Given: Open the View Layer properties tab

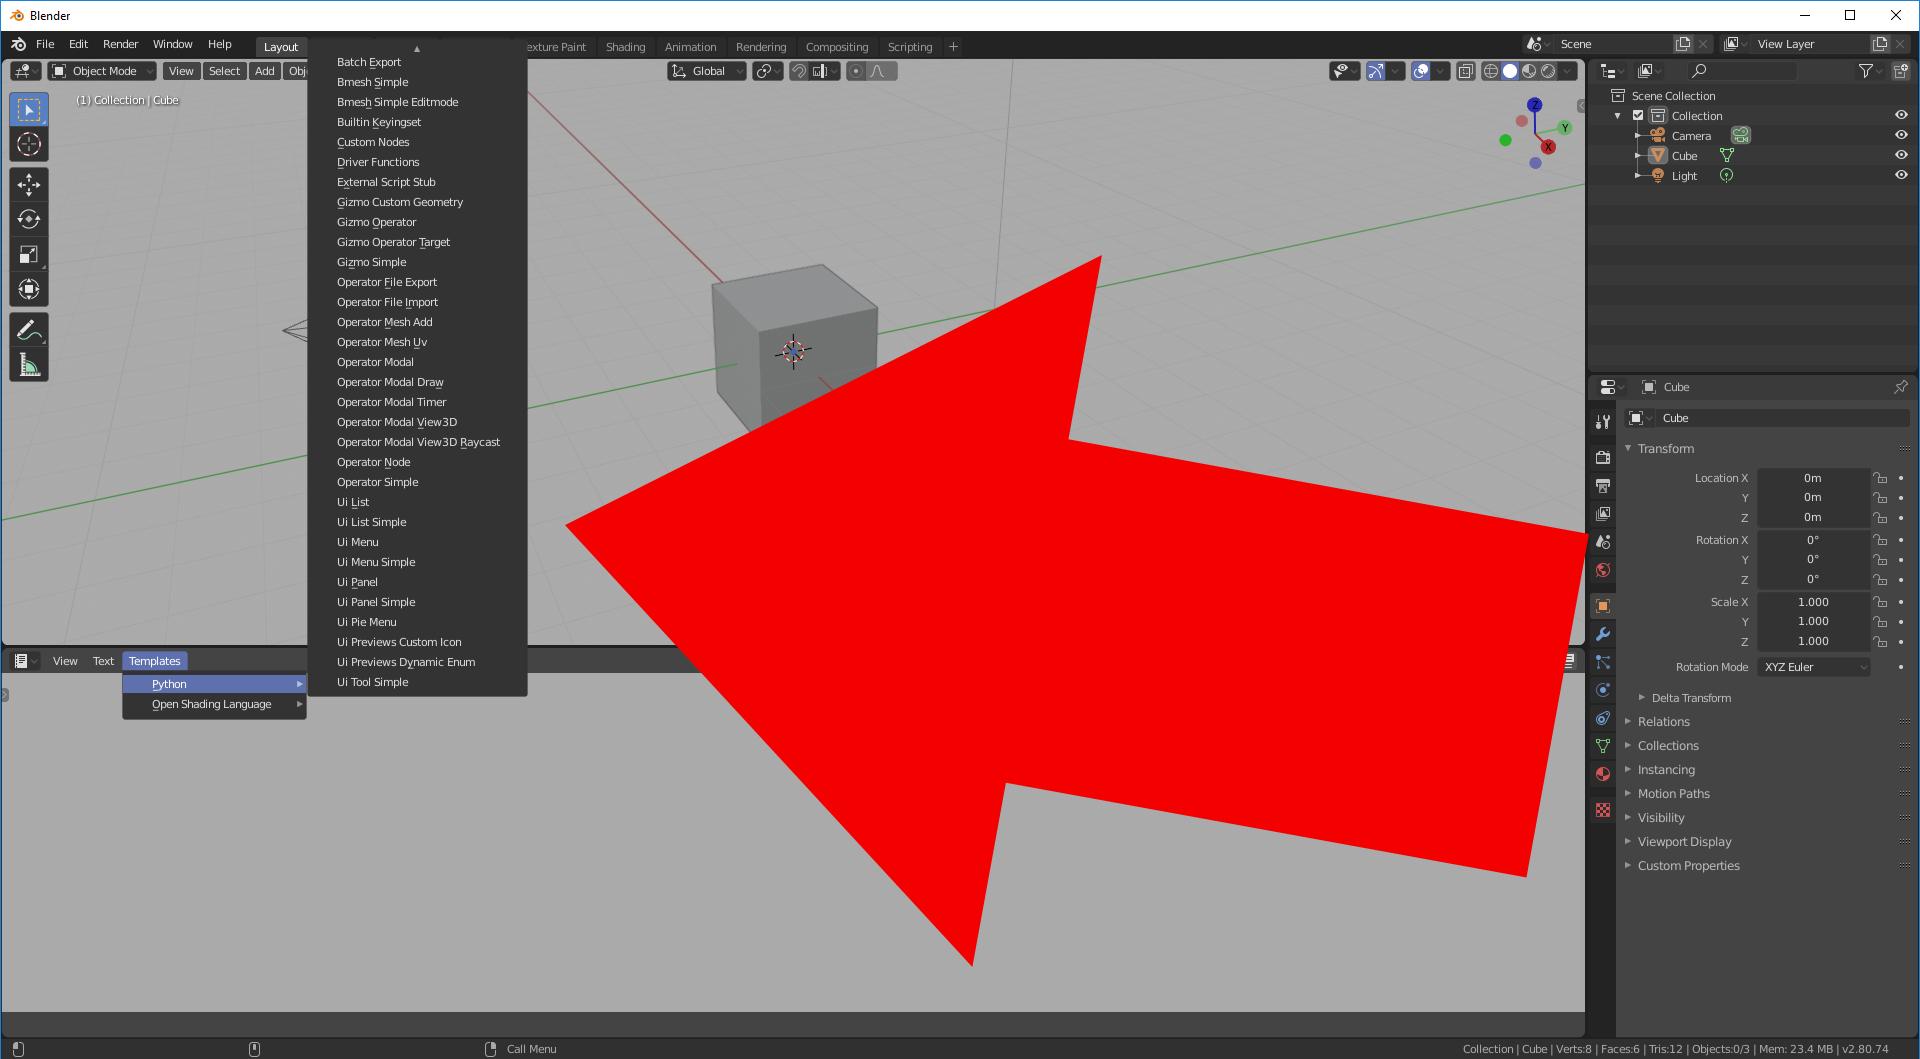Looking at the screenshot, I should click(x=1603, y=513).
